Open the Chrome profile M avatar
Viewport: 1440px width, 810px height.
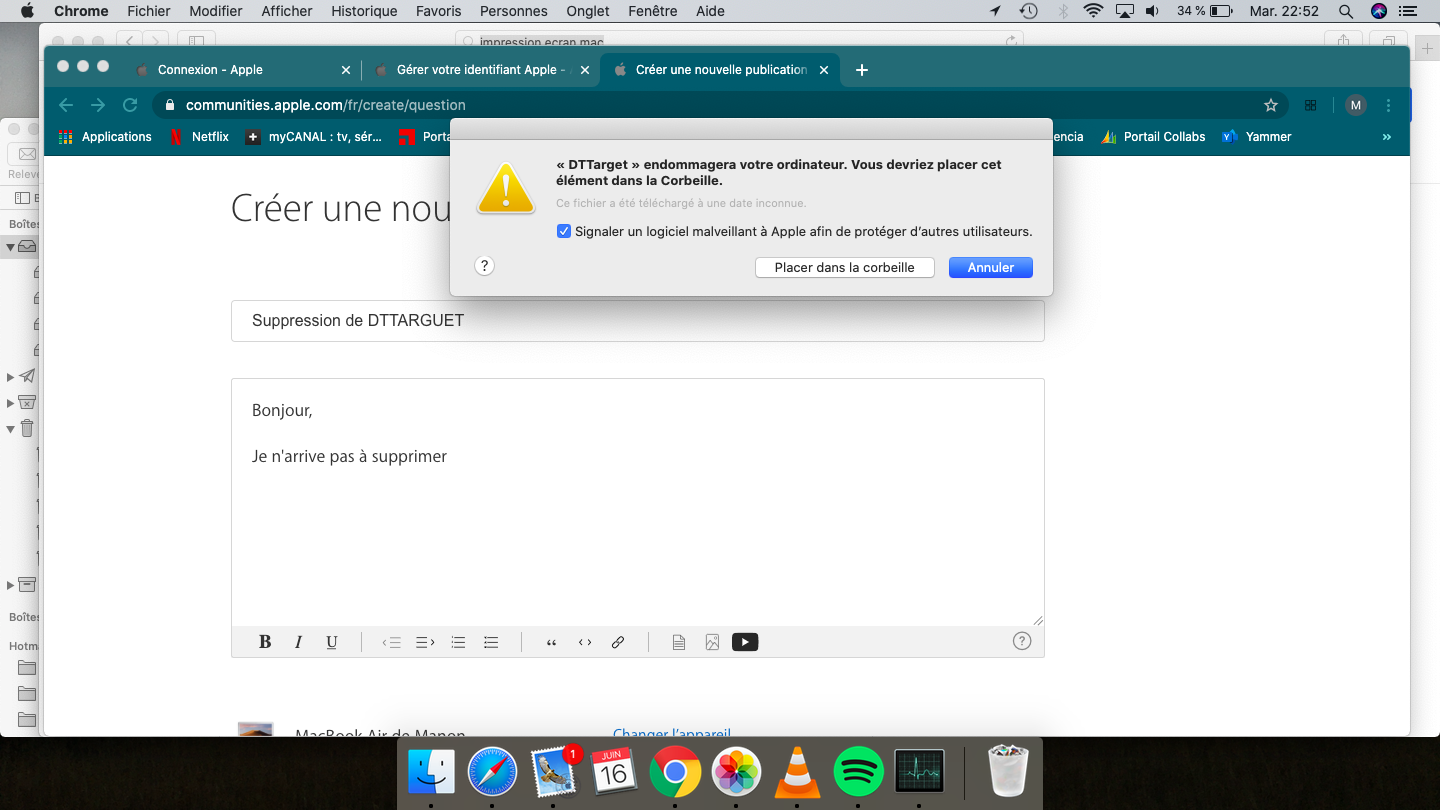pyautogui.click(x=1356, y=105)
